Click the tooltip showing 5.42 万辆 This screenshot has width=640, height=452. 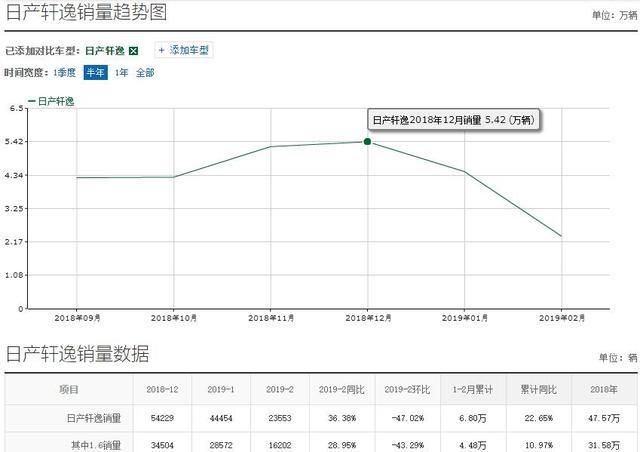click(453, 120)
